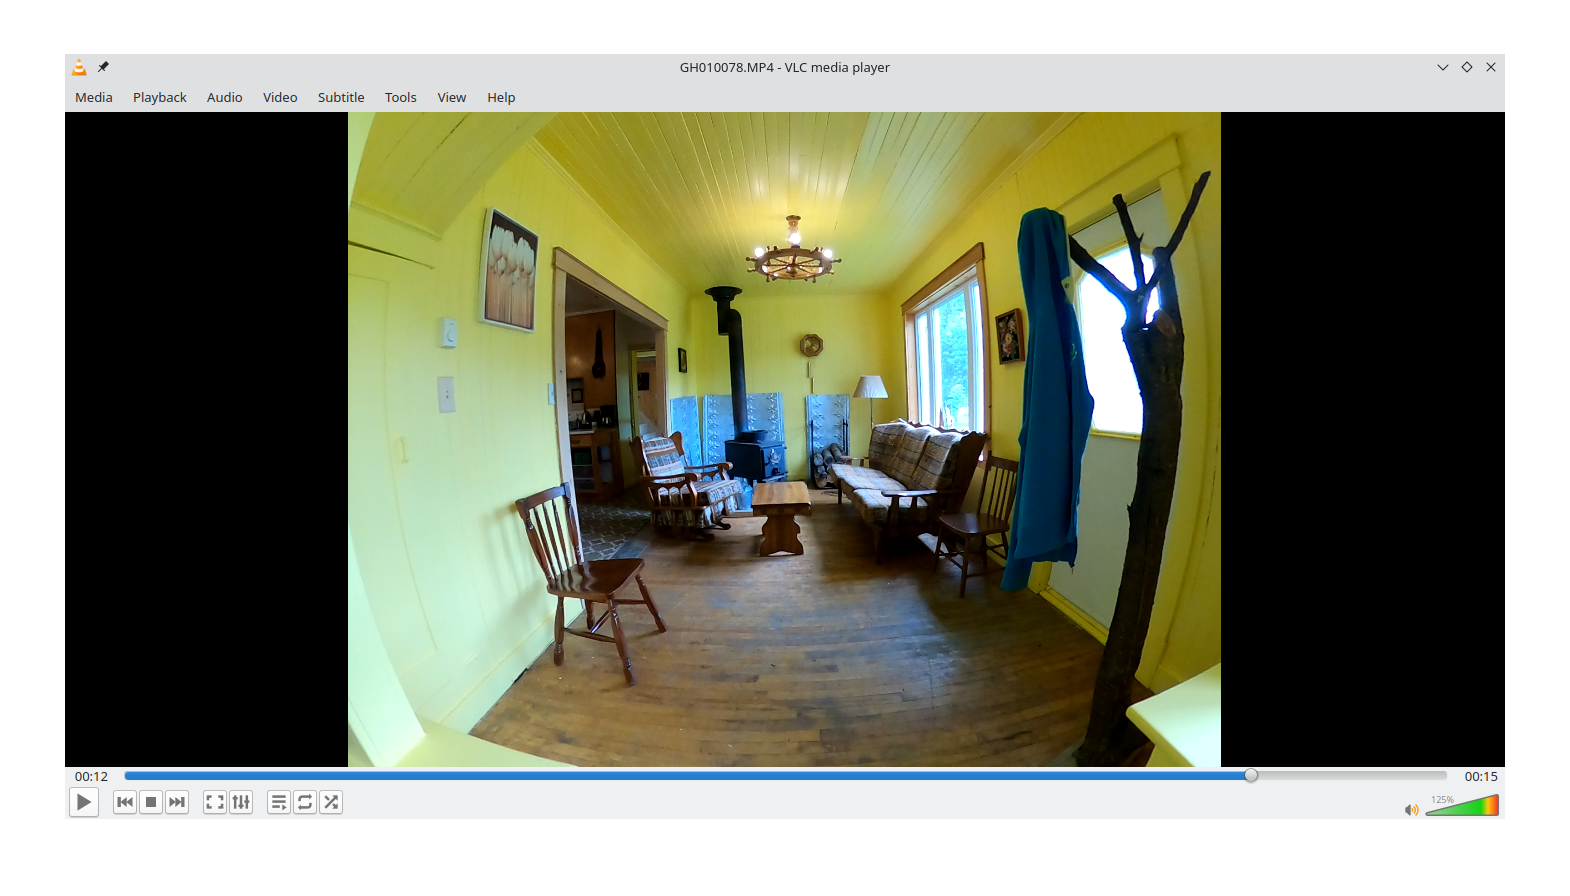Screen dimensions: 1570x896
Task: Maximize the VLC window
Action: [1467, 67]
